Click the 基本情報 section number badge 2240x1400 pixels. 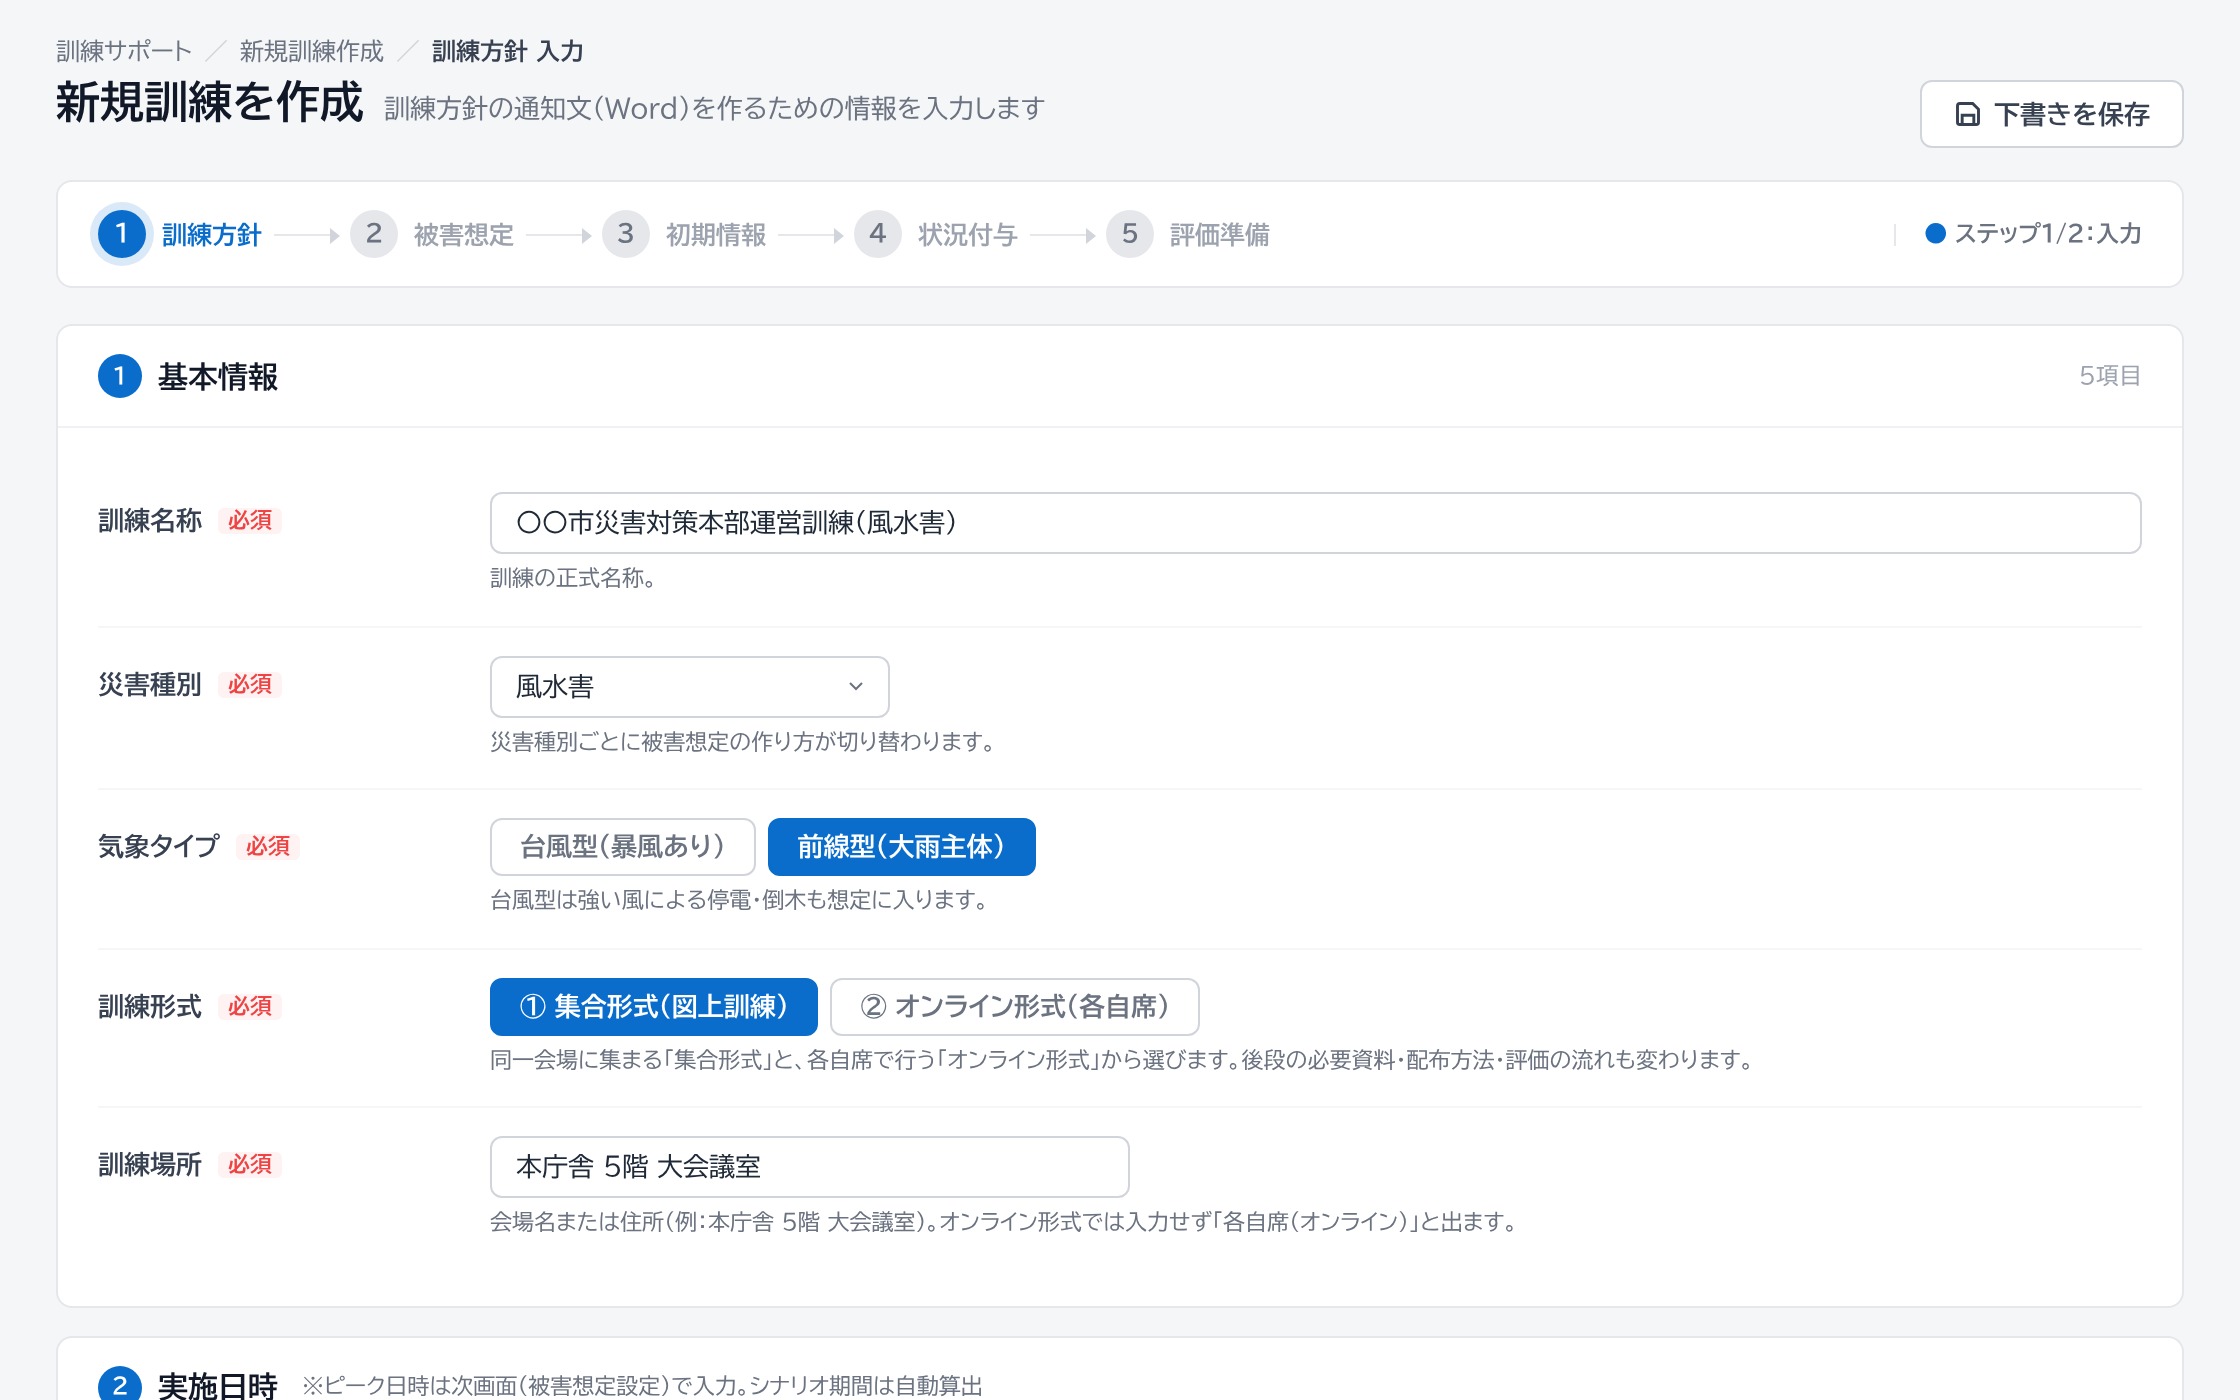point(119,376)
